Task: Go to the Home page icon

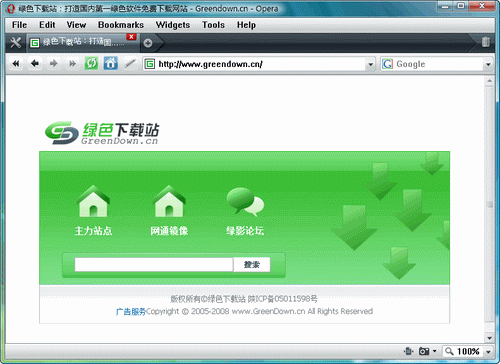Action: point(110,63)
